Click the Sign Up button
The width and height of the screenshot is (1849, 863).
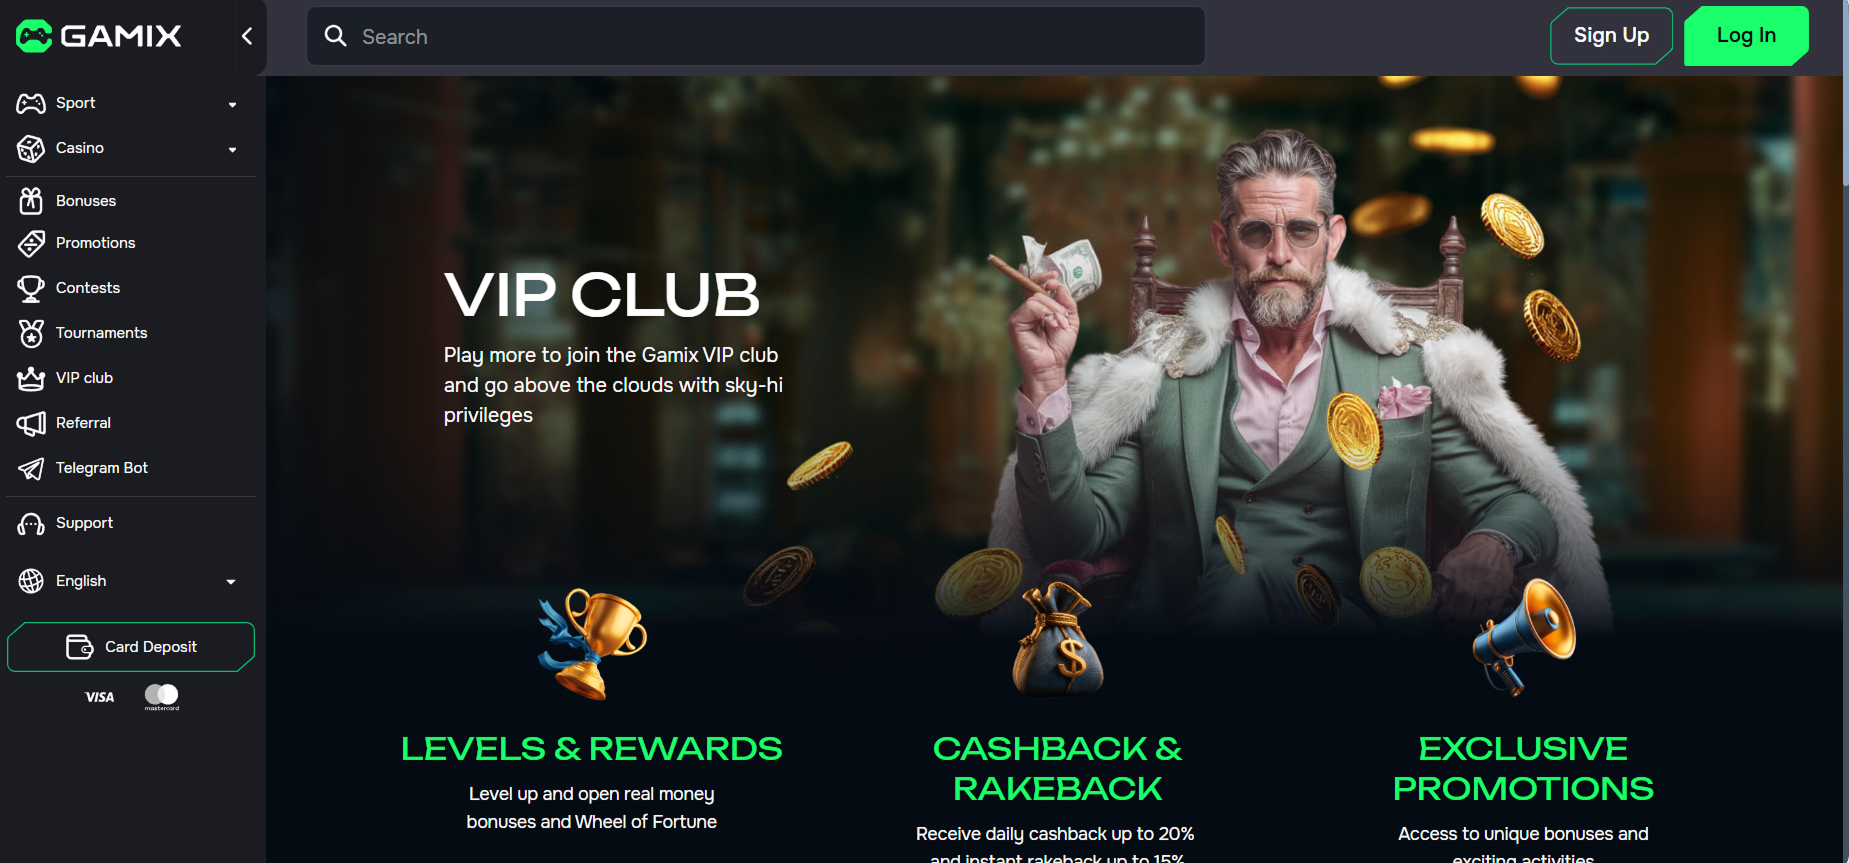click(1611, 36)
